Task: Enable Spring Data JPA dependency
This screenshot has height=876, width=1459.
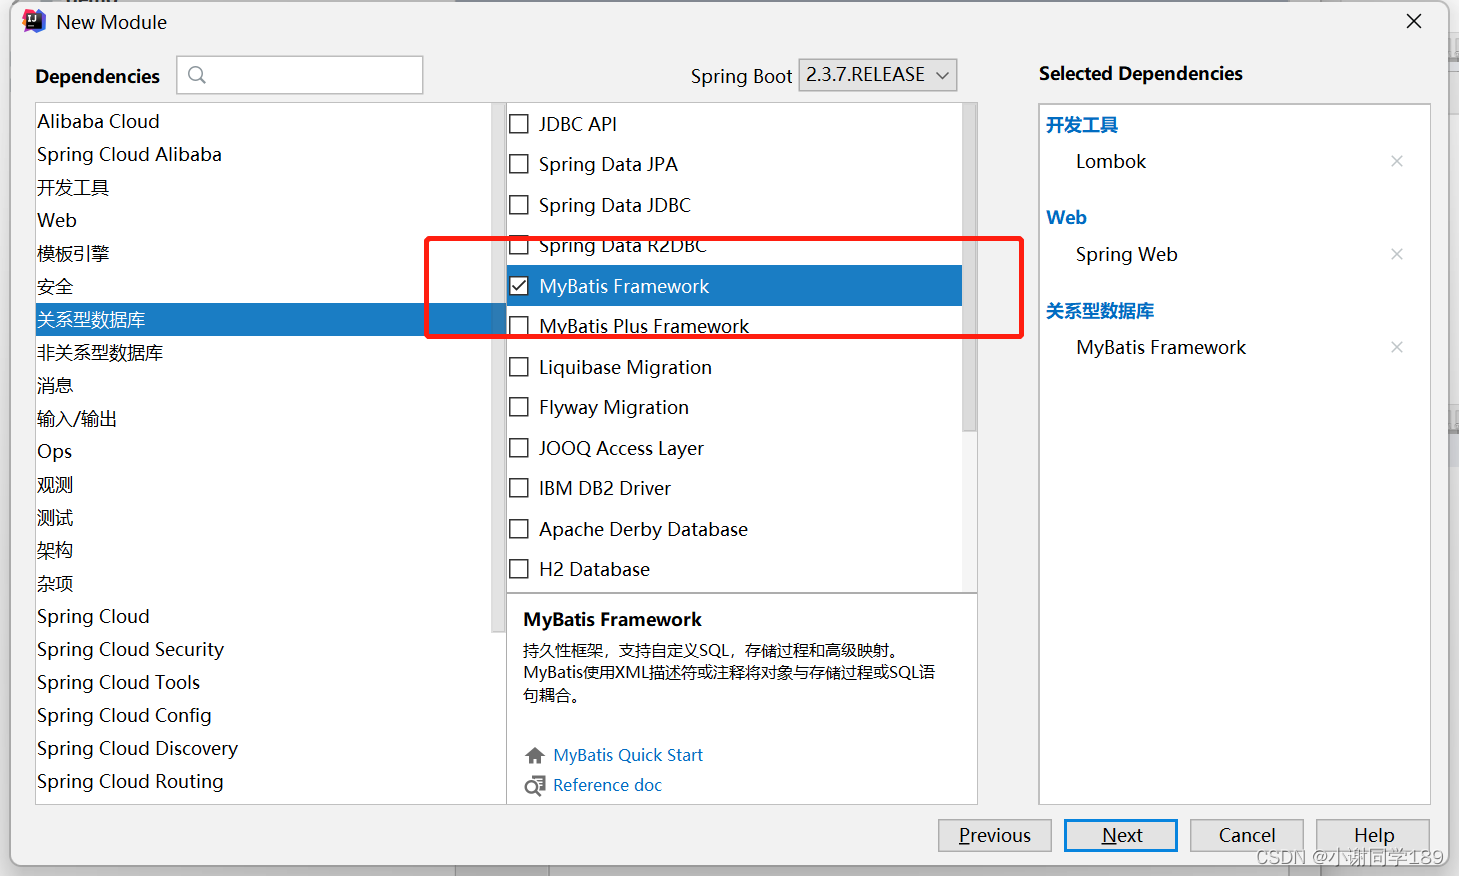Action: click(519, 164)
